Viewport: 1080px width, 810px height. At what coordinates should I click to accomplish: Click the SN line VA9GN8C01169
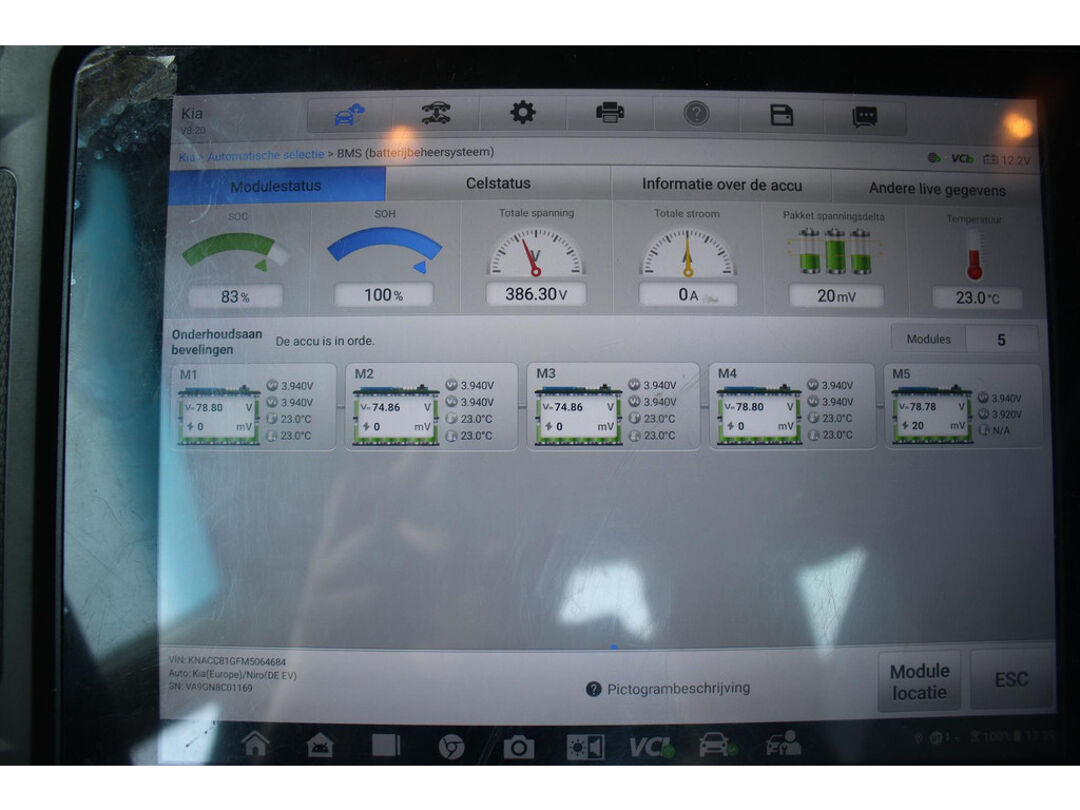(211, 687)
